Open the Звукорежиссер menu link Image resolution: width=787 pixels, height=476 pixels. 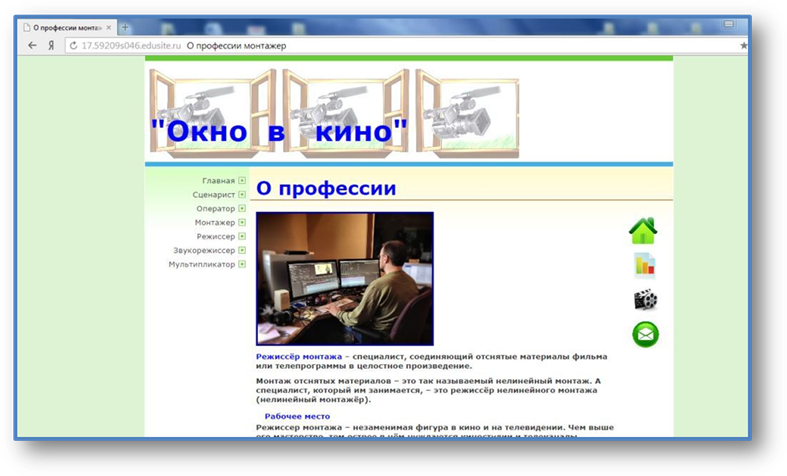(x=204, y=250)
